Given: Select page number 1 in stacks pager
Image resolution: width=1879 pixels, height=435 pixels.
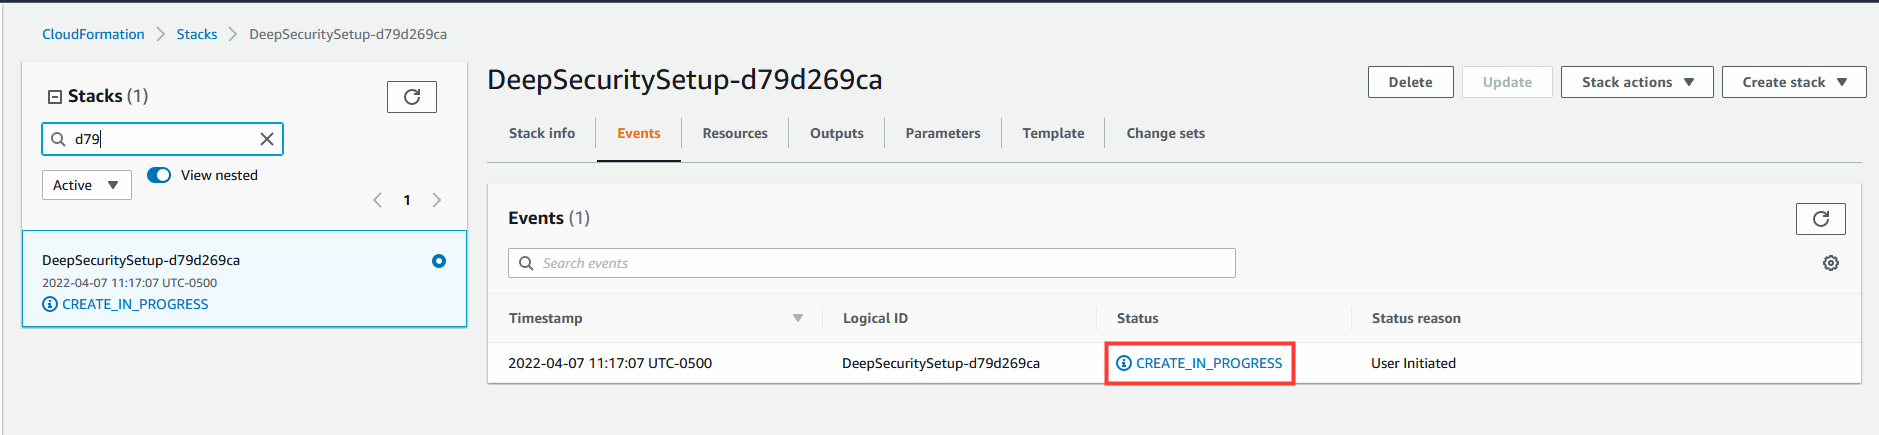Looking at the screenshot, I should tap(407, 200).
